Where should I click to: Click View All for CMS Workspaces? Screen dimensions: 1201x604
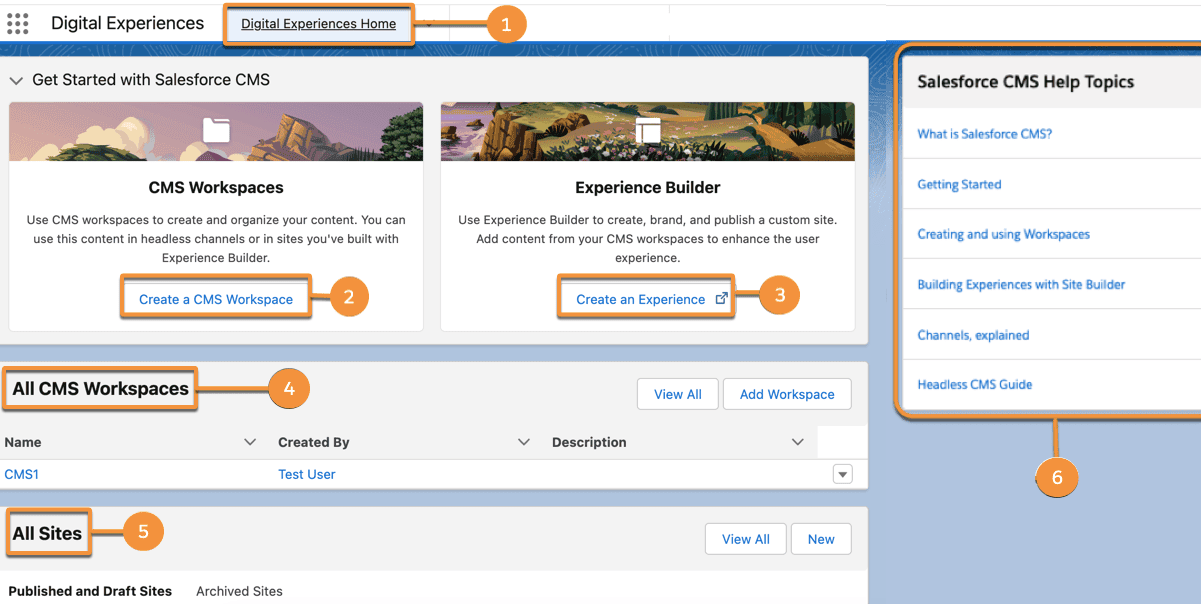tap(677, 394)
